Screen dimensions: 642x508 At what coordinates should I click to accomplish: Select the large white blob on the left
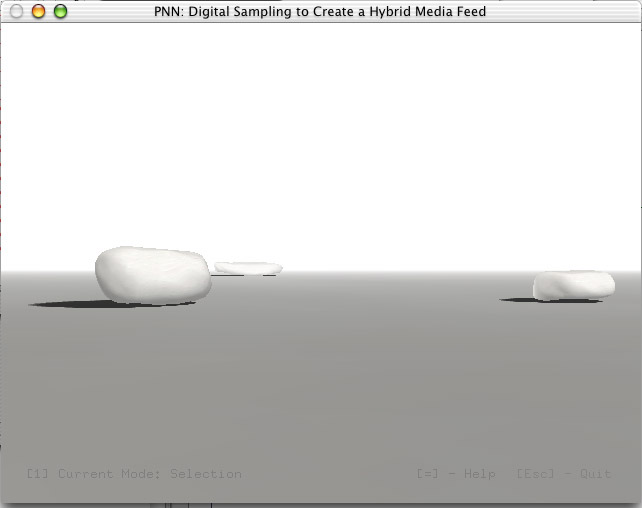pyautogui.click(x=153, y=275)
